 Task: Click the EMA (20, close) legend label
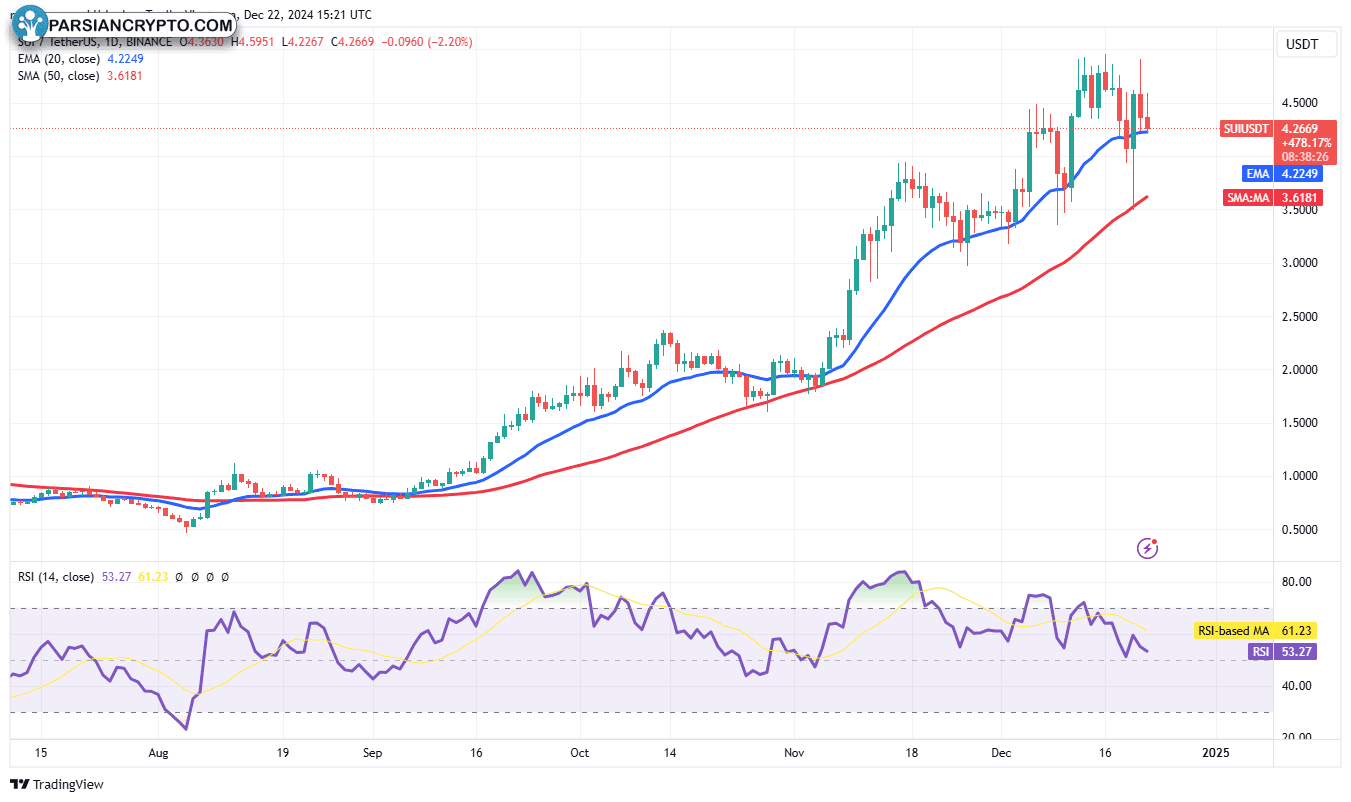click(58, 58)
